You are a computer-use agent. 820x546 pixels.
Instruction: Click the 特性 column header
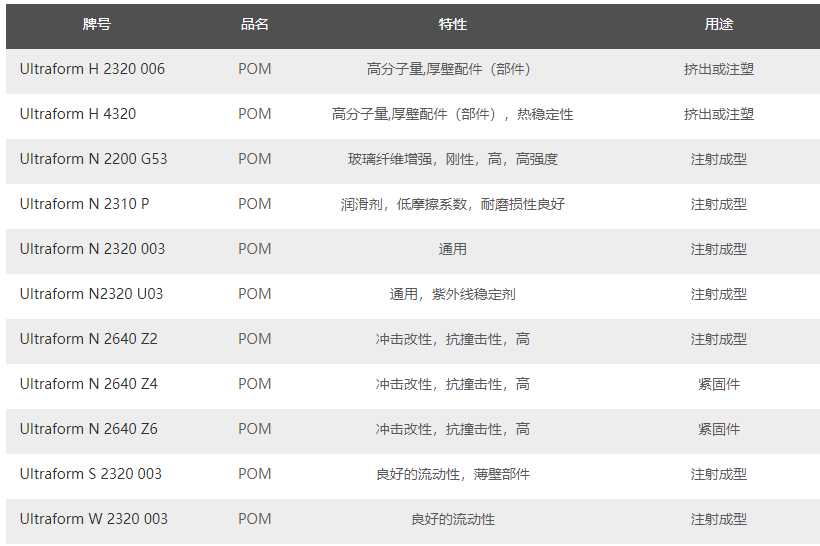click(x=453, y=25)
